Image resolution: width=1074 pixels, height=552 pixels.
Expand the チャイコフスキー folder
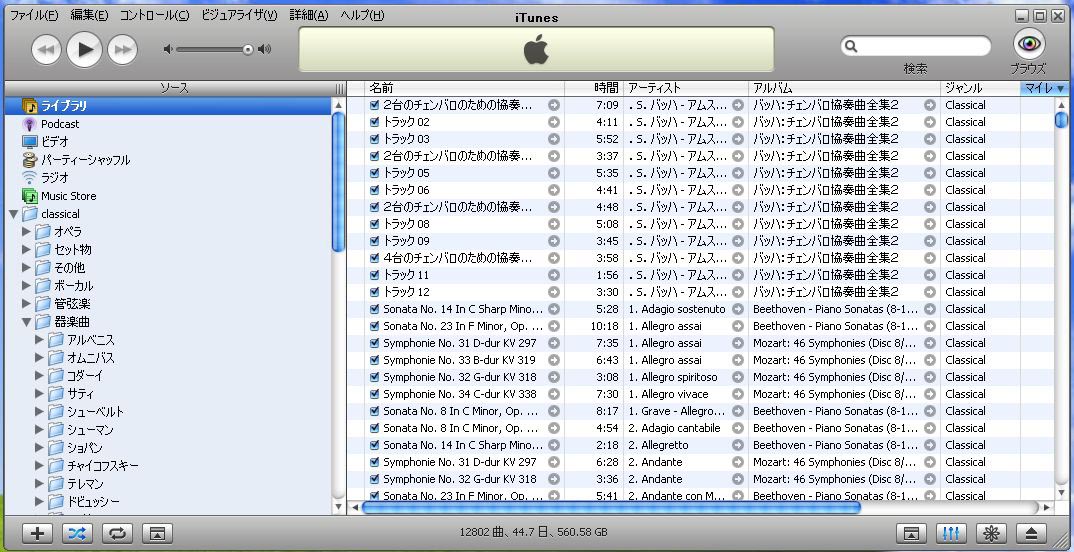39,466
